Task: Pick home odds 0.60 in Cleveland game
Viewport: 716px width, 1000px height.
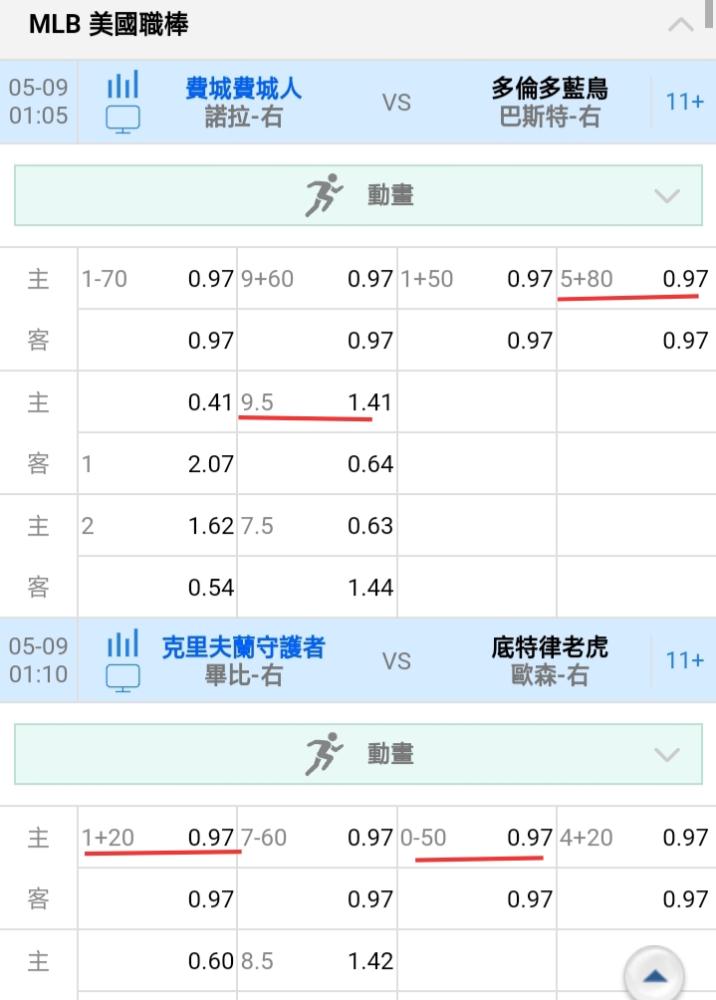Action: 157,960
